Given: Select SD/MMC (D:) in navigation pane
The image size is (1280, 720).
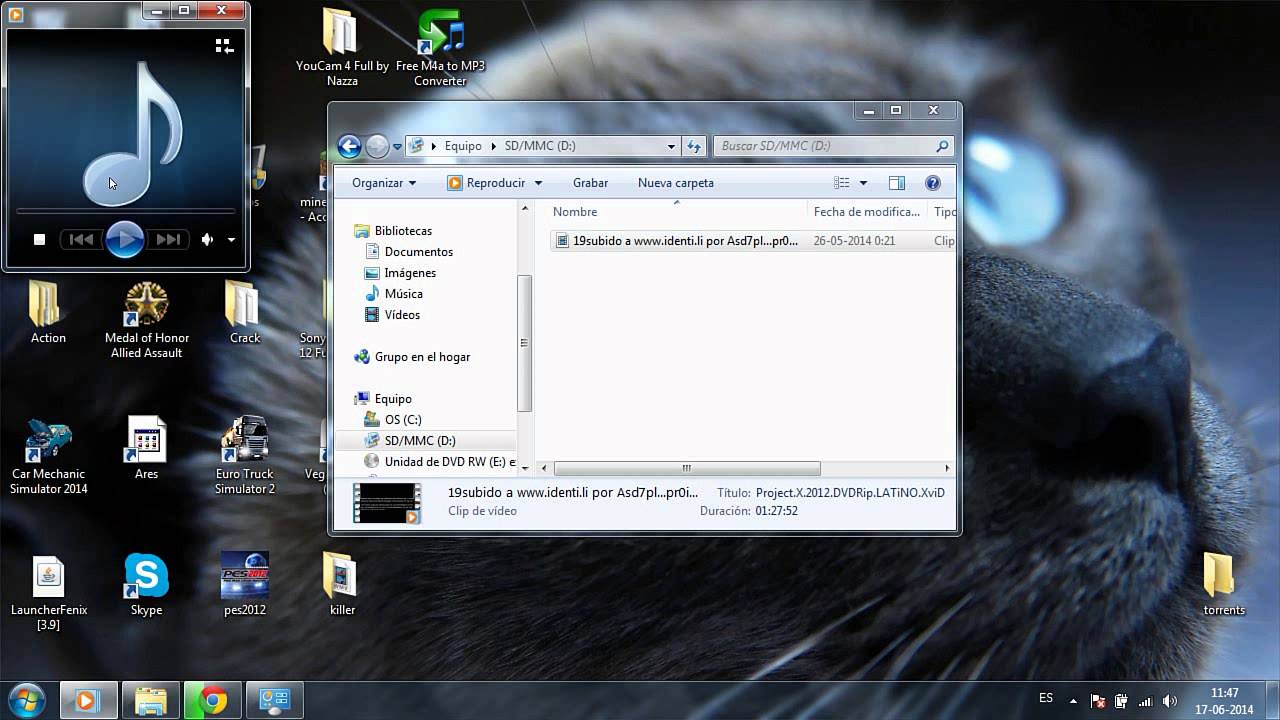Looking at the screenshot, I should 420,441.
